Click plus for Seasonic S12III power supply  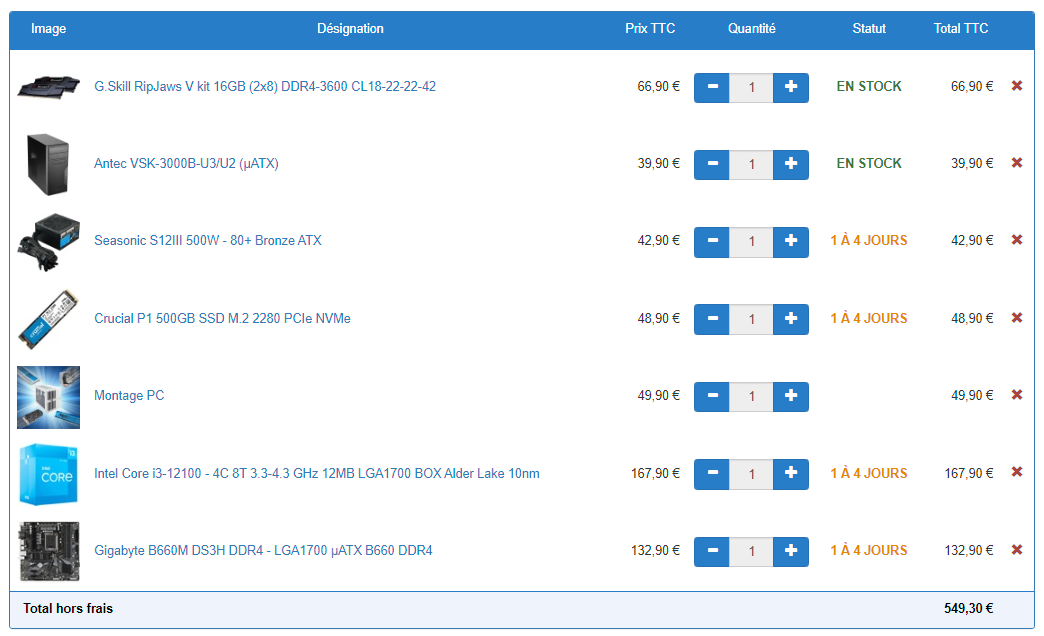[791, 242]
